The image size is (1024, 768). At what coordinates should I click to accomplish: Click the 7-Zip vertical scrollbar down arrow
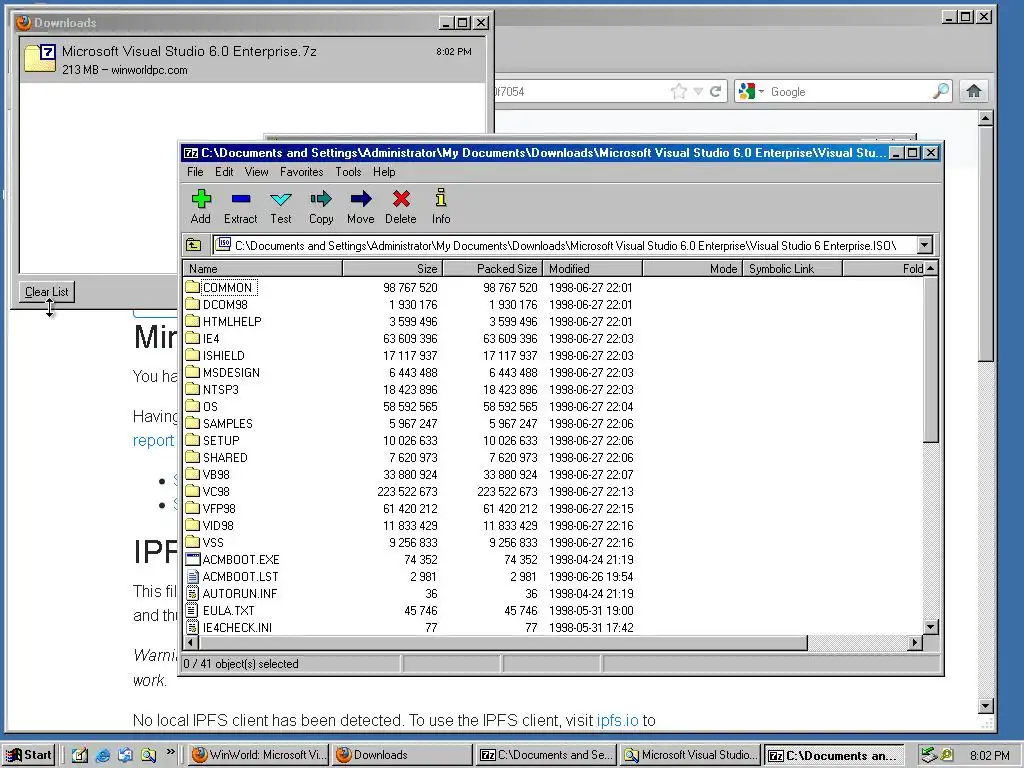pos(931,627)
